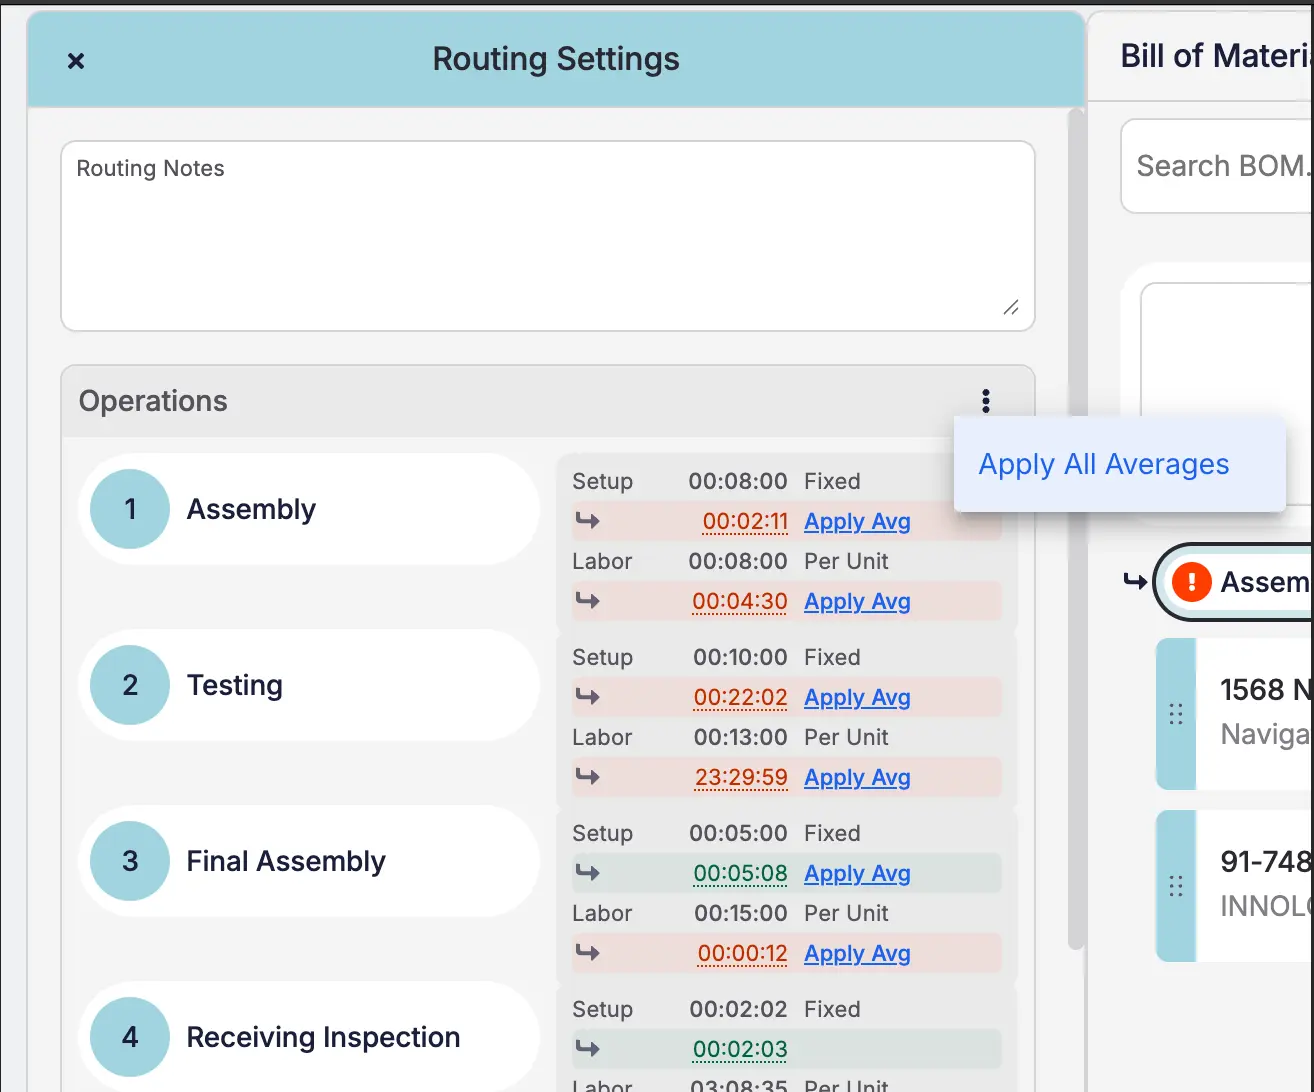Click arrow icon left of Assem BOM node

pyautogui.click(x=1135, y=581)
